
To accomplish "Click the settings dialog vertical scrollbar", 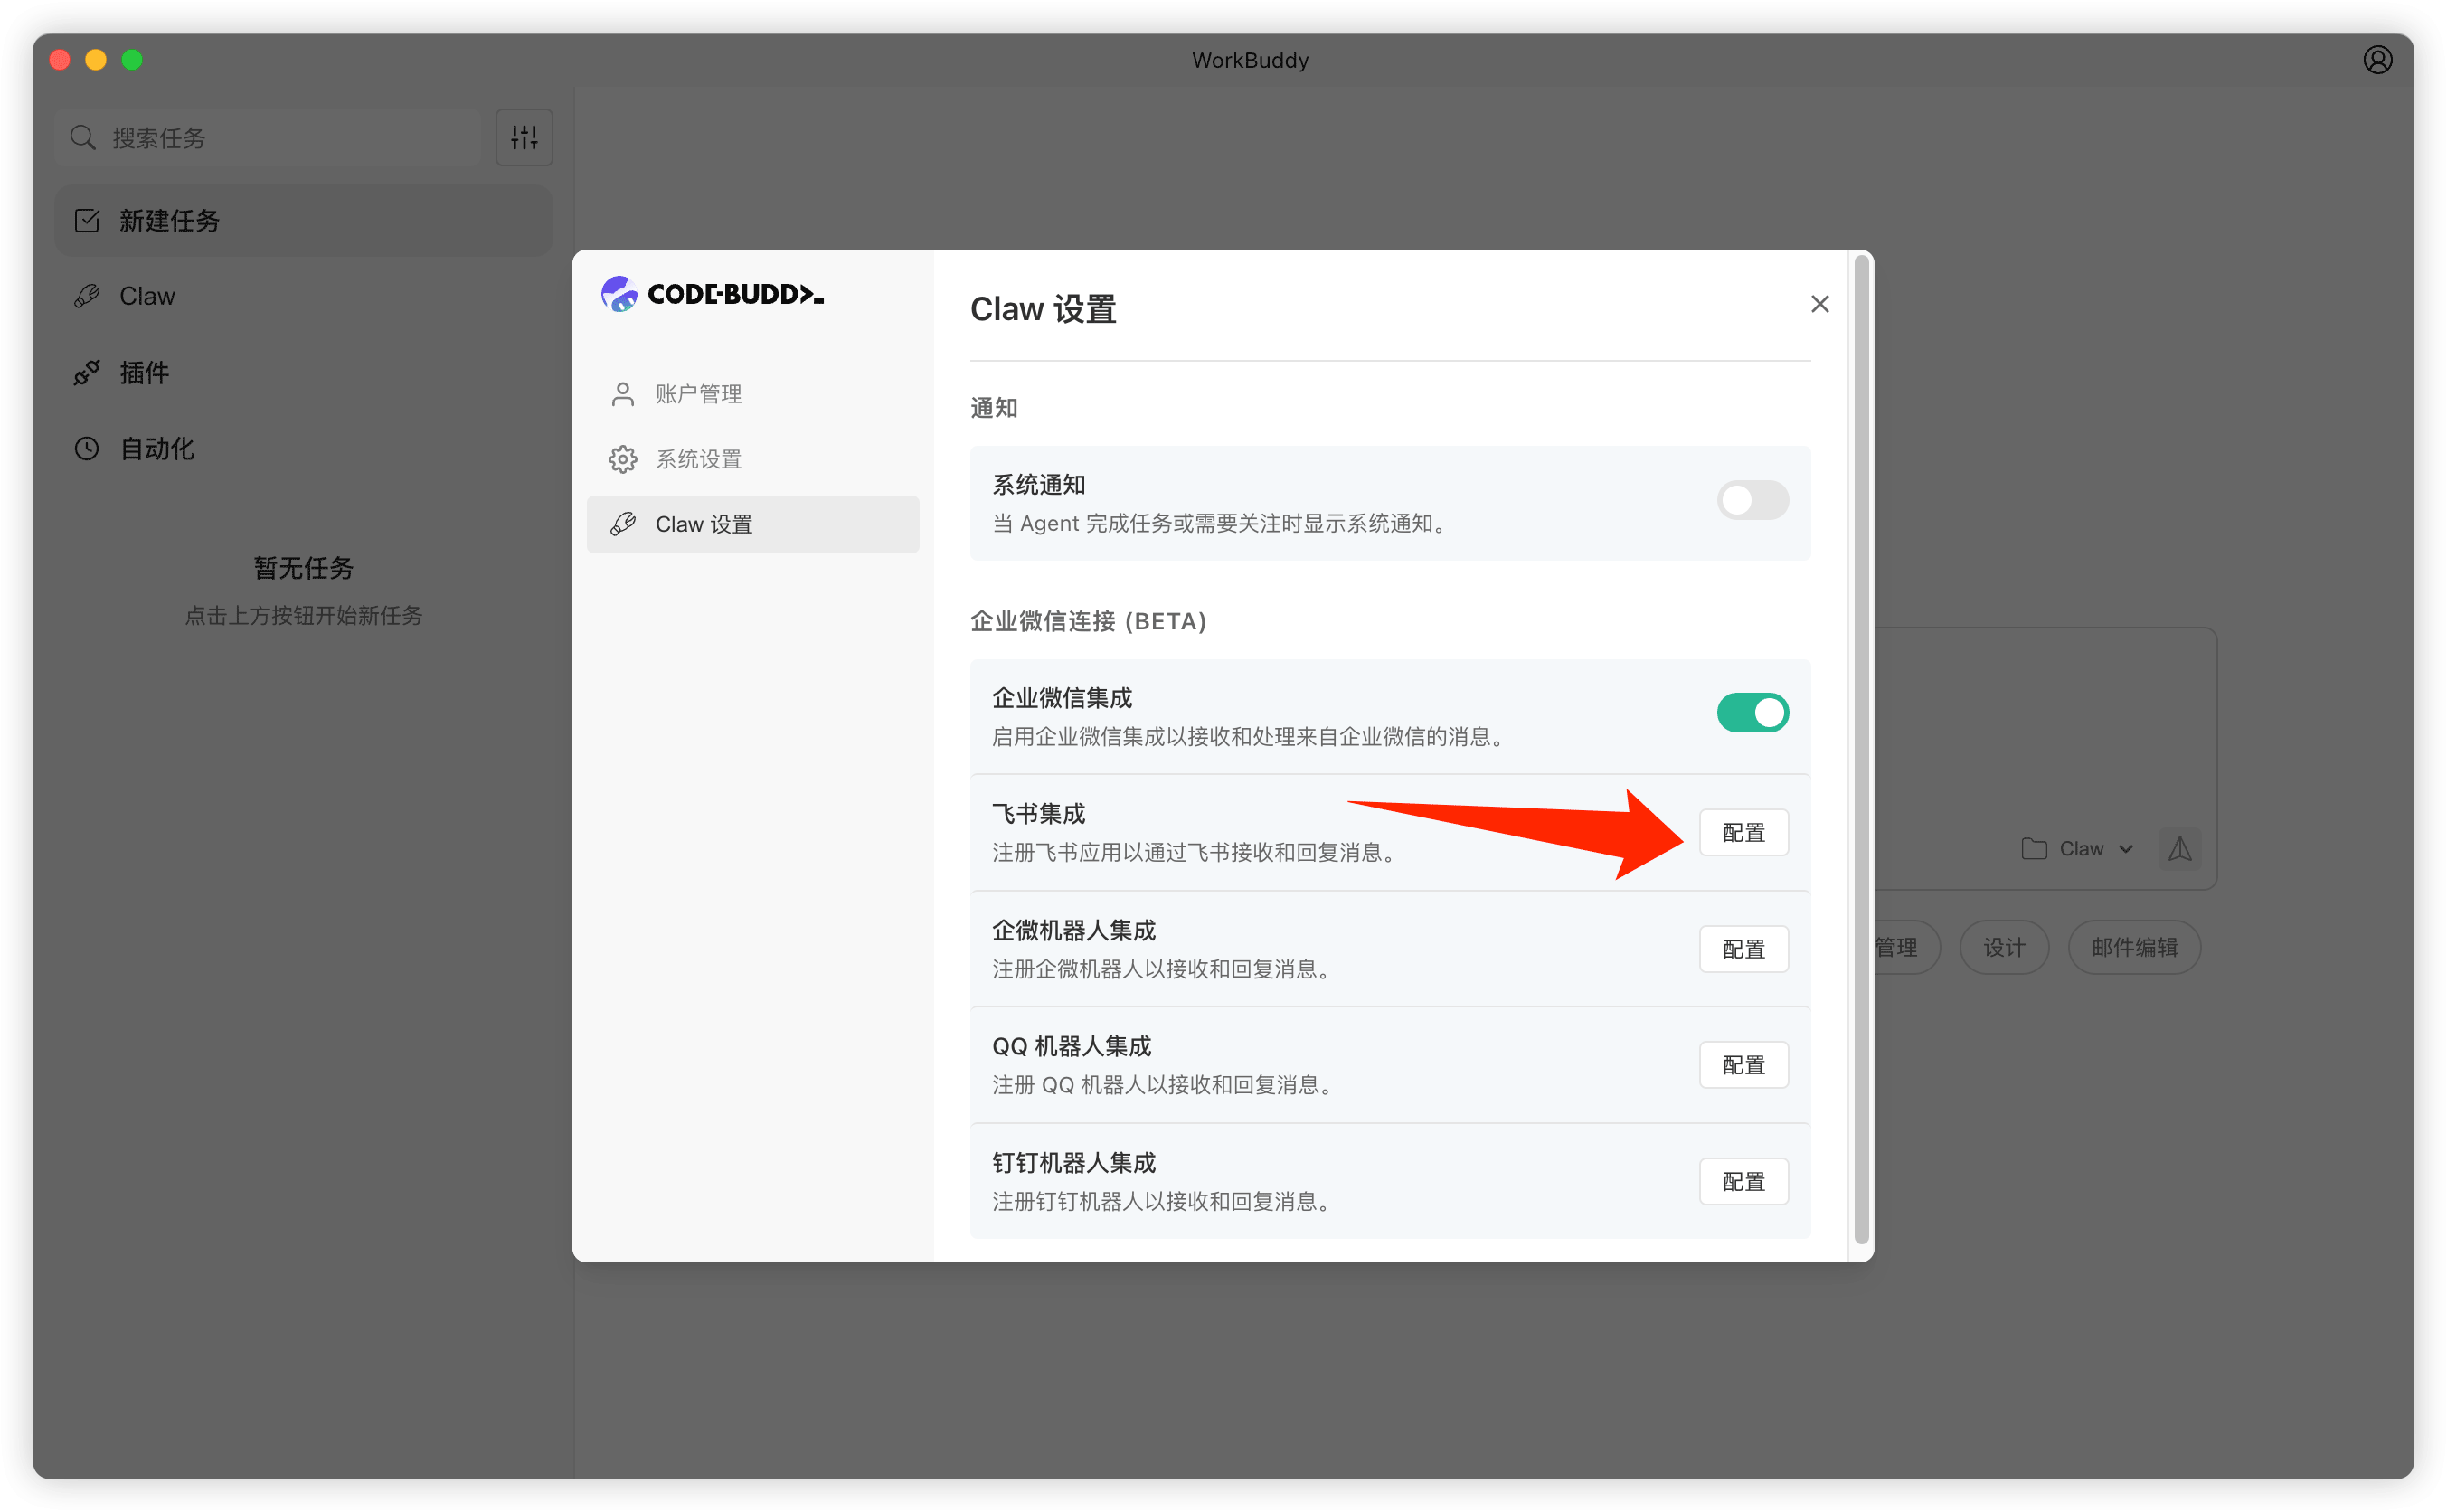I will coord(1860,750).
